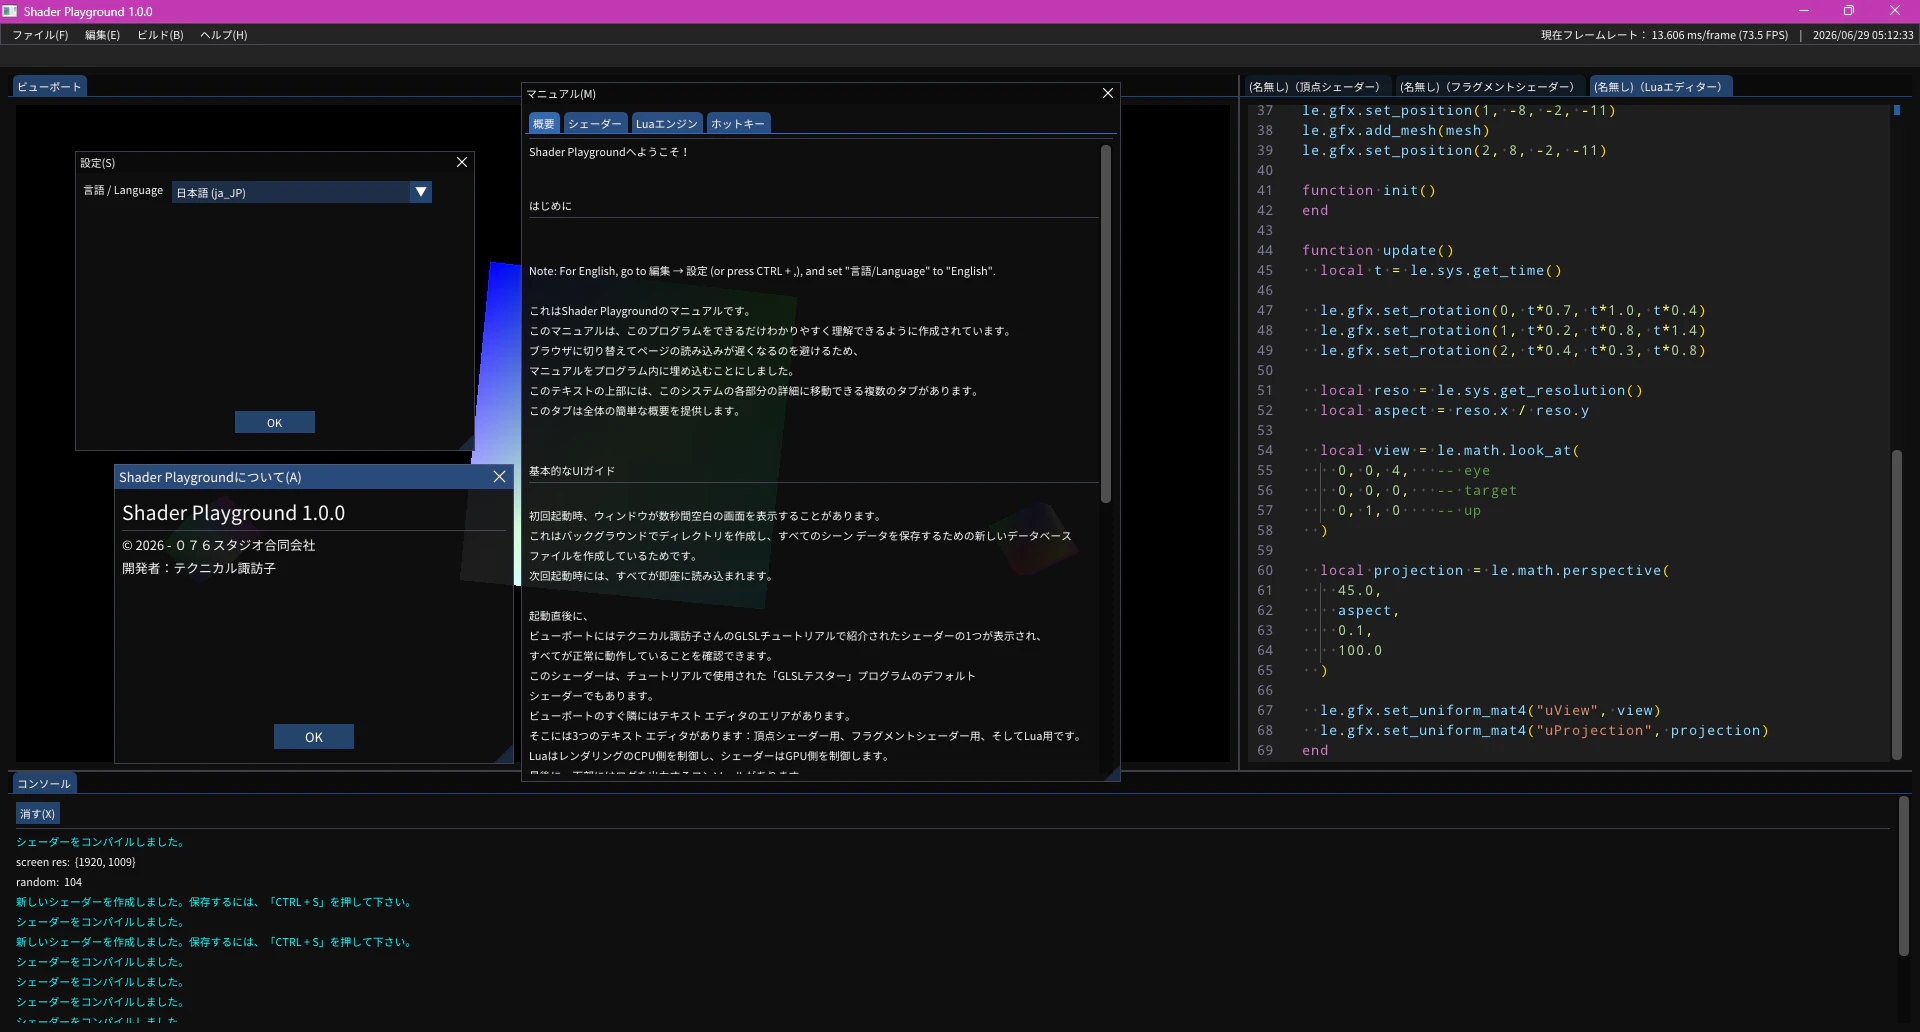Click the console vertical scrollbar
The height and width of the screenshot is (1032, 1920).
tap(1903, 876)
